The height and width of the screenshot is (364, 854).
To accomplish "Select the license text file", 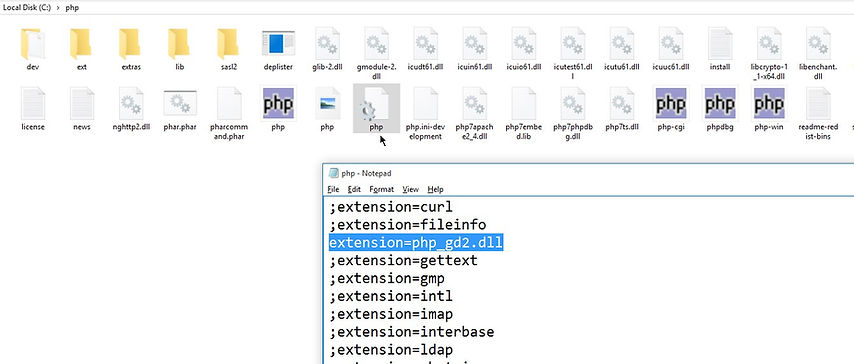I will tap(33, 110).
